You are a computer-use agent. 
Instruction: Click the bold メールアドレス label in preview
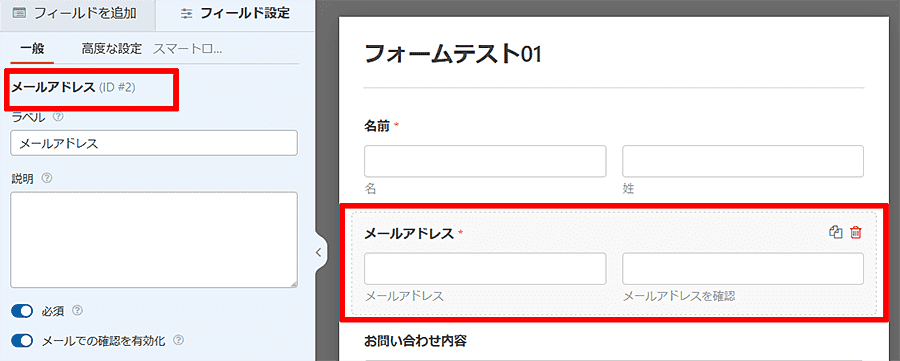(410, 233)
